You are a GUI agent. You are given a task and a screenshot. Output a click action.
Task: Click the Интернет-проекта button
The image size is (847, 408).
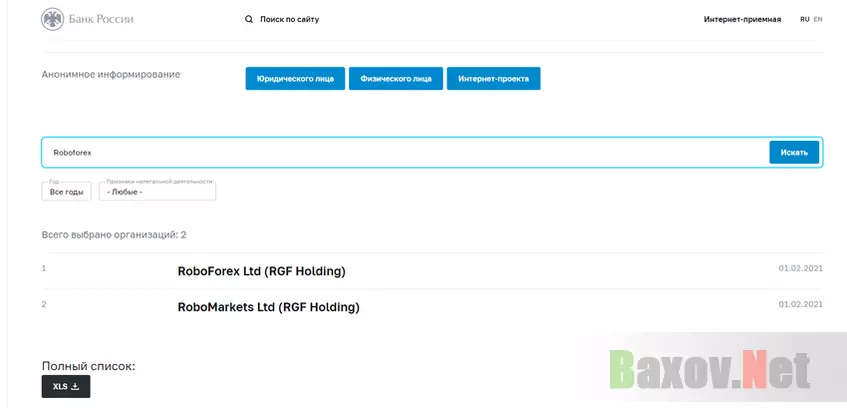pos(493,78)
